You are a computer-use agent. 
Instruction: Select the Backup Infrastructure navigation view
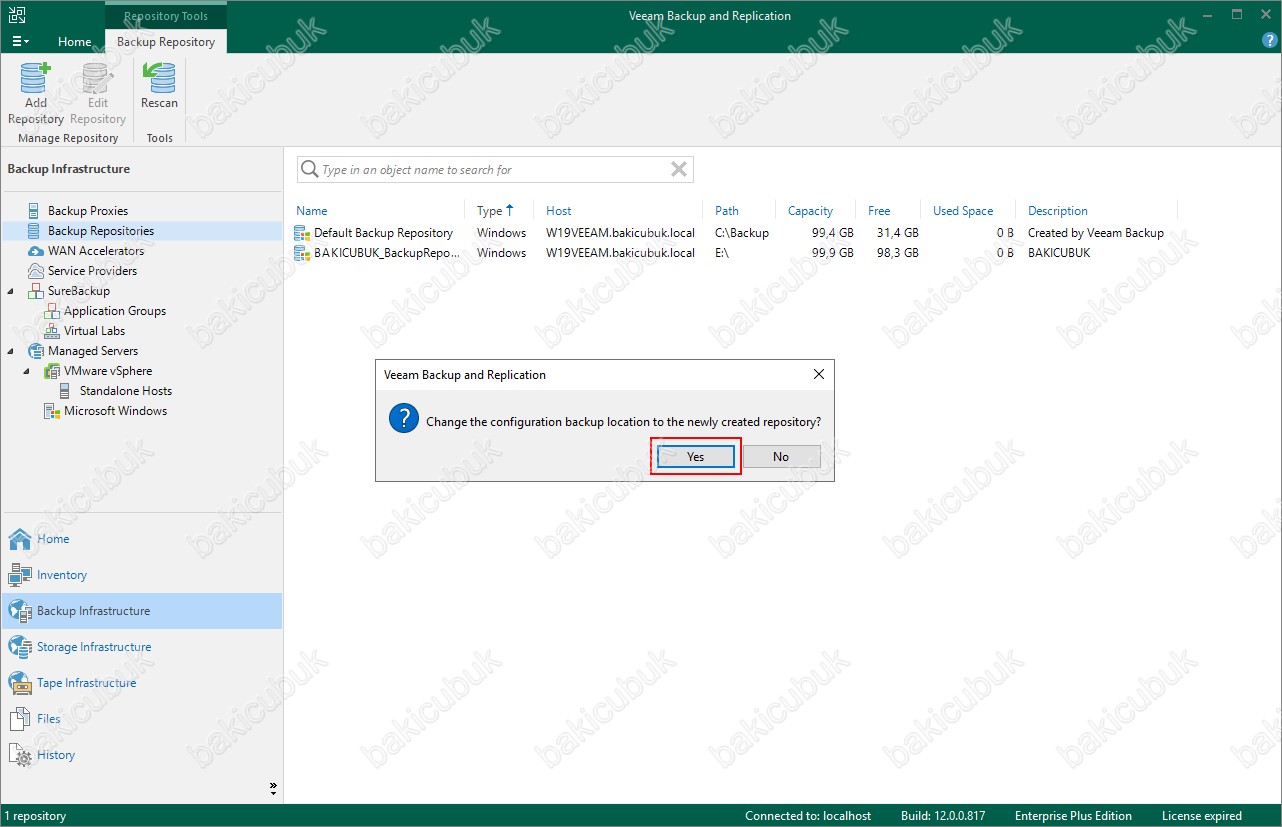pos(141,611)
